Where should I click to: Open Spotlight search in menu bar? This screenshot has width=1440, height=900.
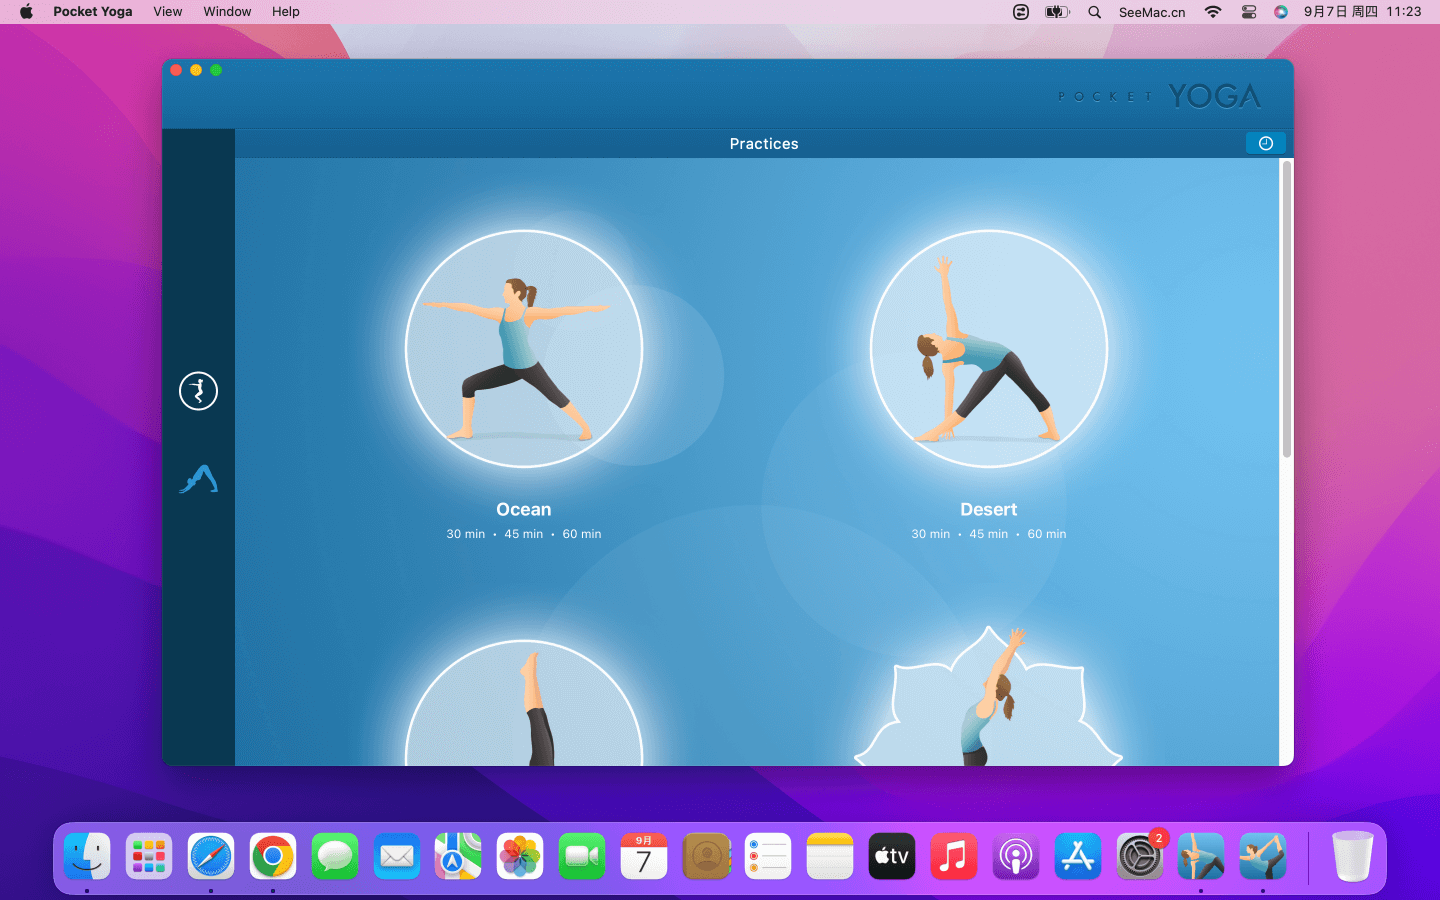[x=1094, y=12]
